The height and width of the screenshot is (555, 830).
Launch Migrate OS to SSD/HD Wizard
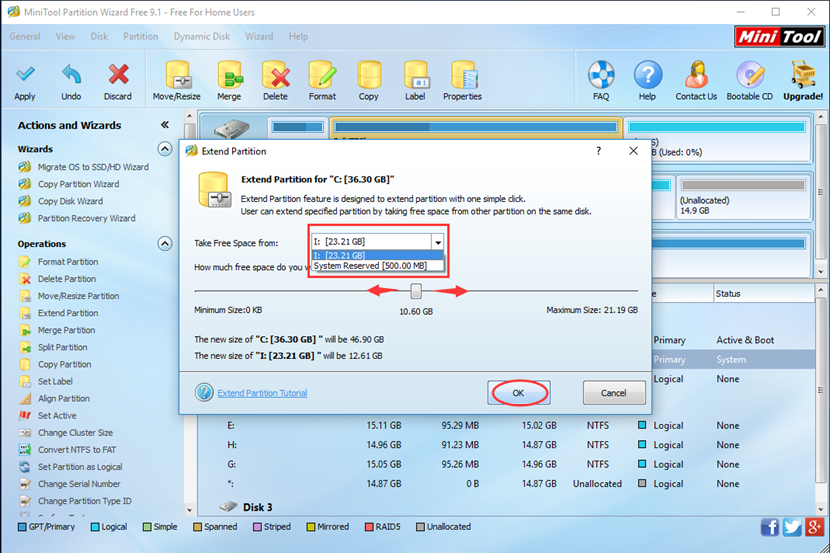[x=93, y=167]
